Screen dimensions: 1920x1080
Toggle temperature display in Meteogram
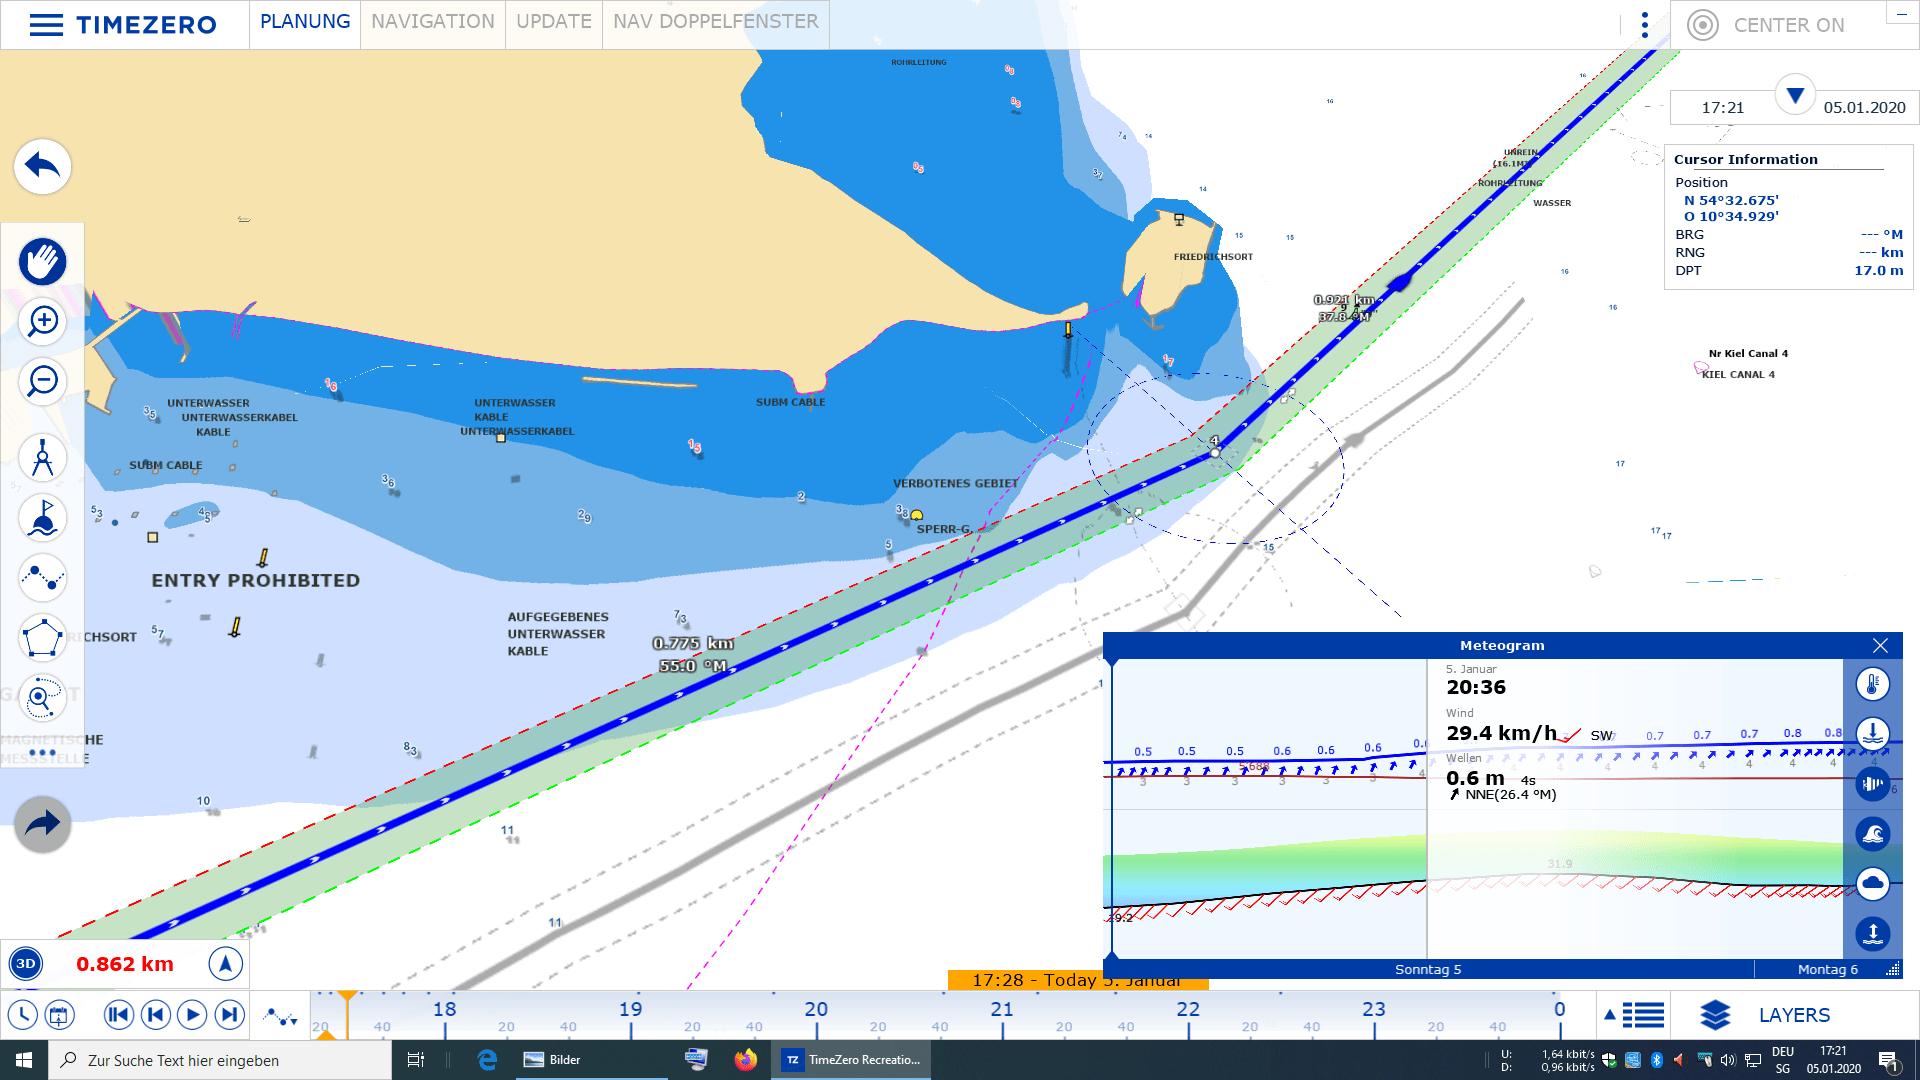(1872, 685)
